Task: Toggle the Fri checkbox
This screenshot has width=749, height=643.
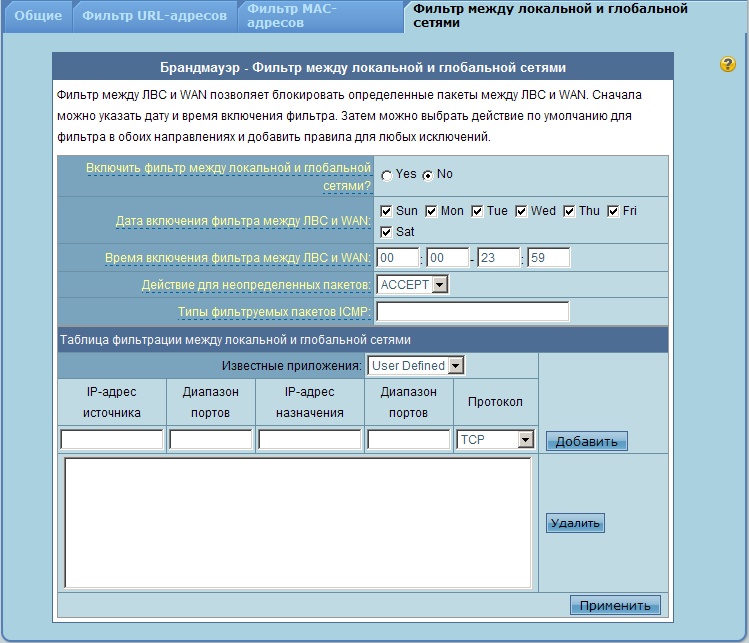Action: 613,211
